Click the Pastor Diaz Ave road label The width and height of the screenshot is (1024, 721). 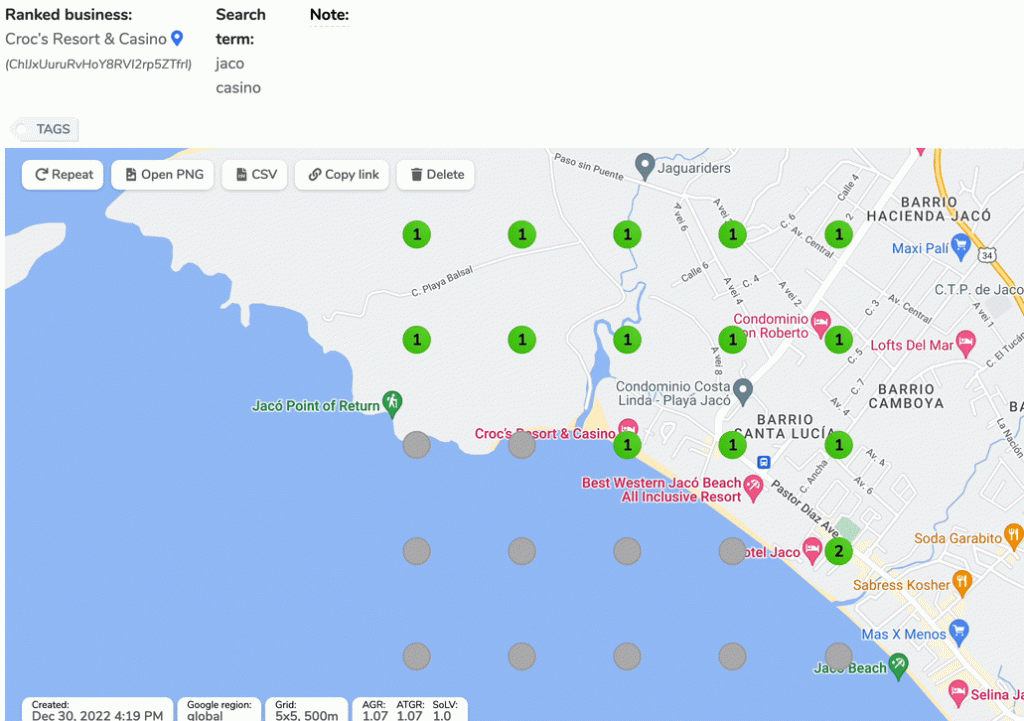click(806, 509)
